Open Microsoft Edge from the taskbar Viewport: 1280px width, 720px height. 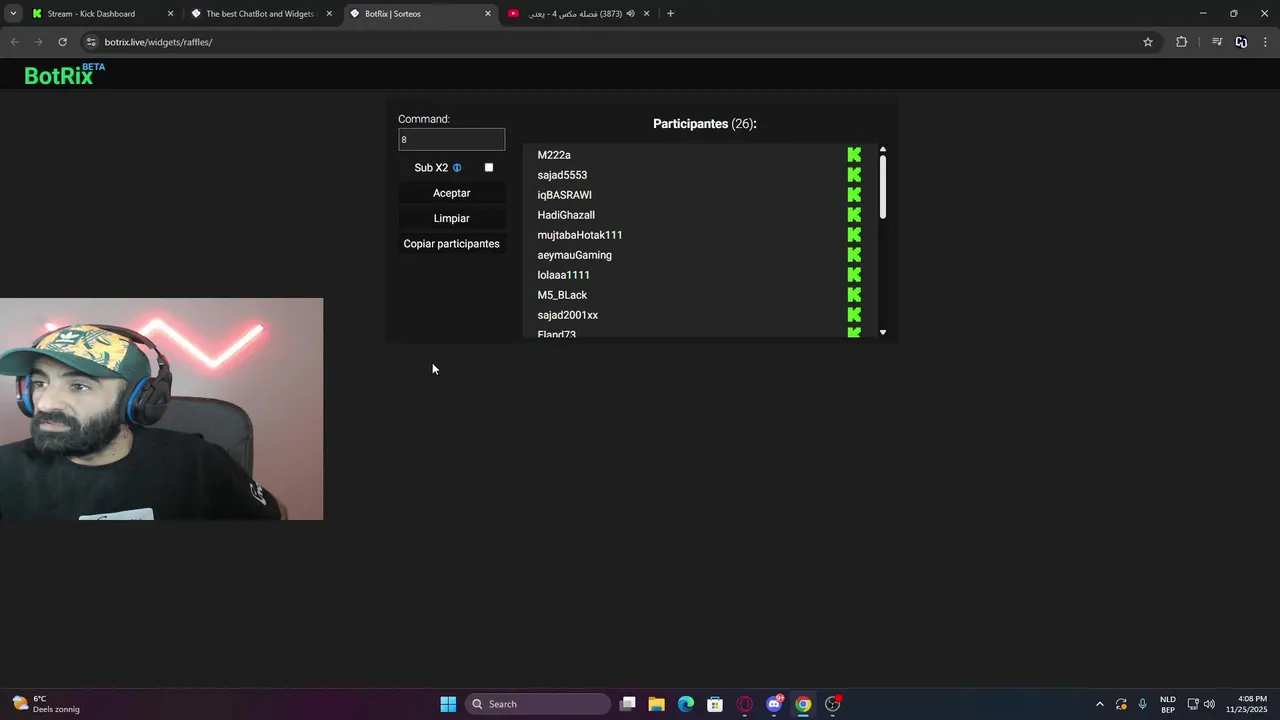[x=686, y=704]
